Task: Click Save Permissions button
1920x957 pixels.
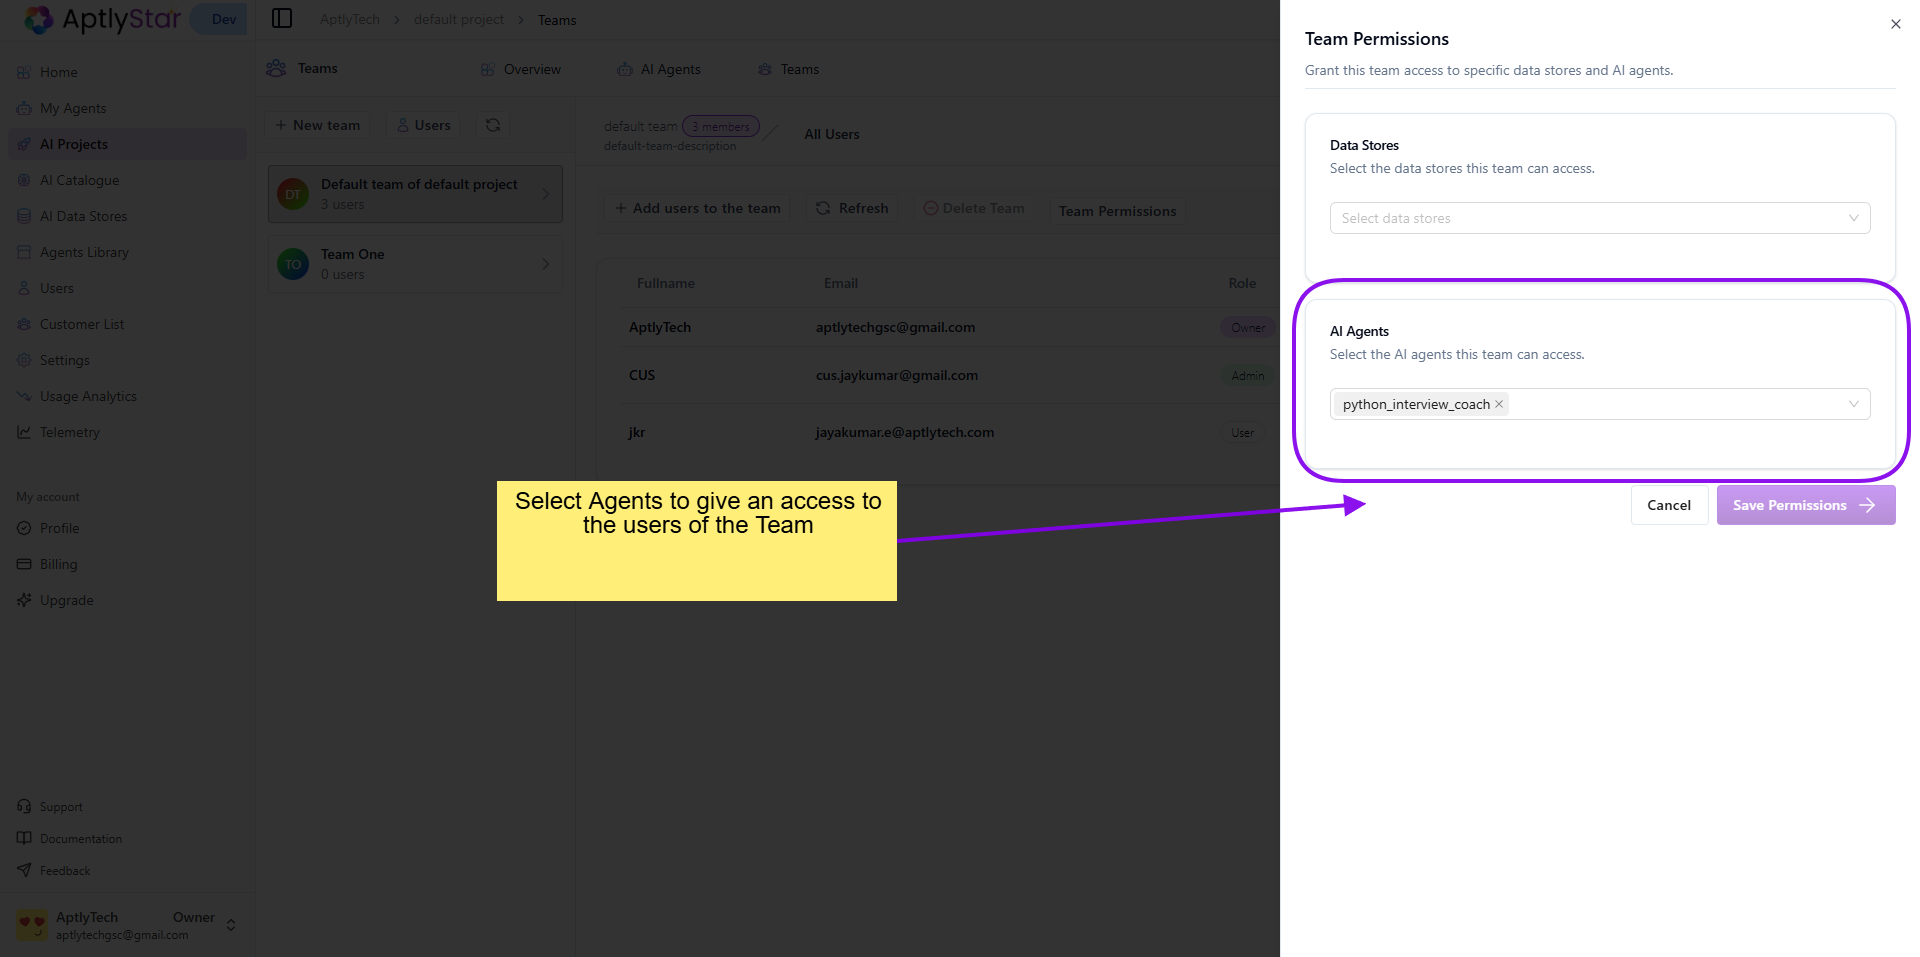Action: 1805,505
